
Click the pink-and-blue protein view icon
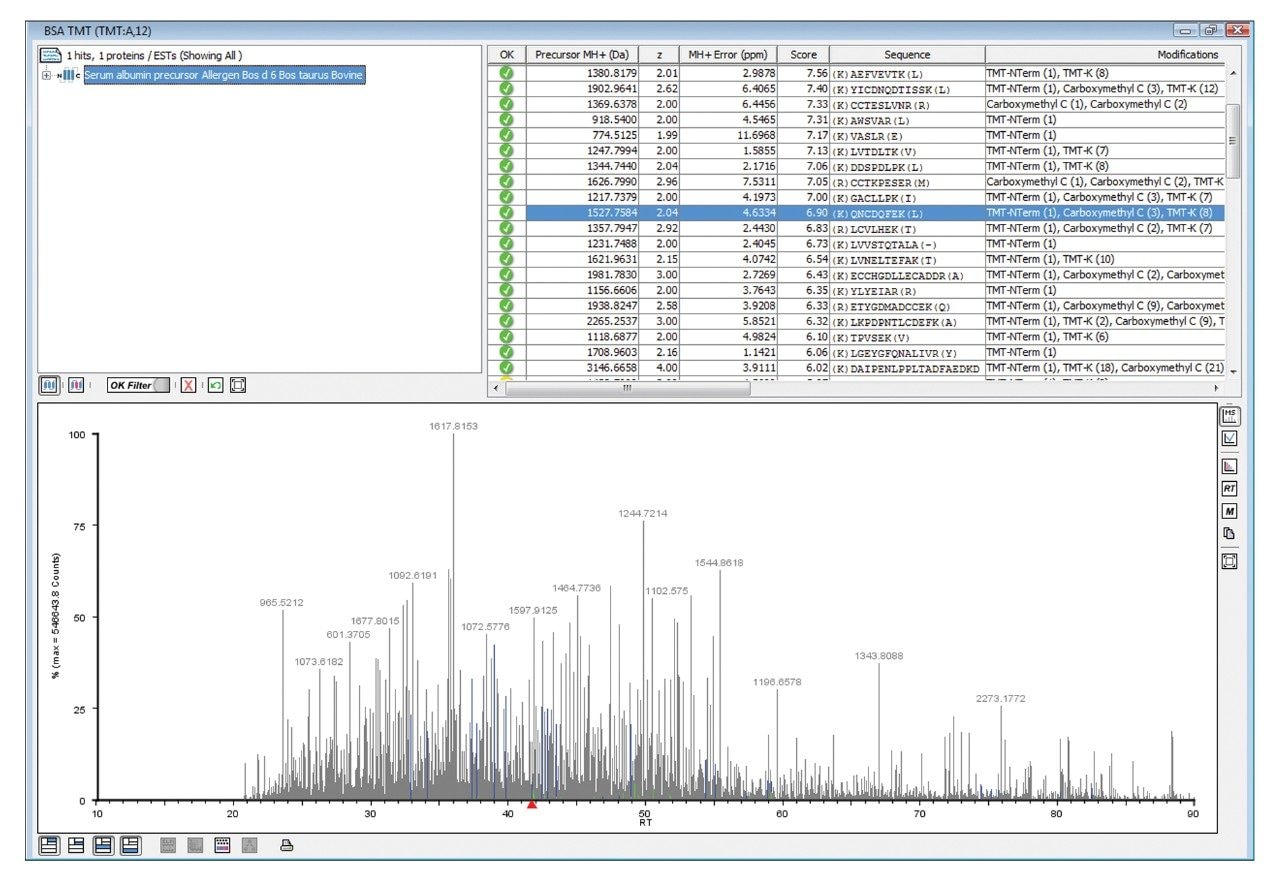[76, 385]
